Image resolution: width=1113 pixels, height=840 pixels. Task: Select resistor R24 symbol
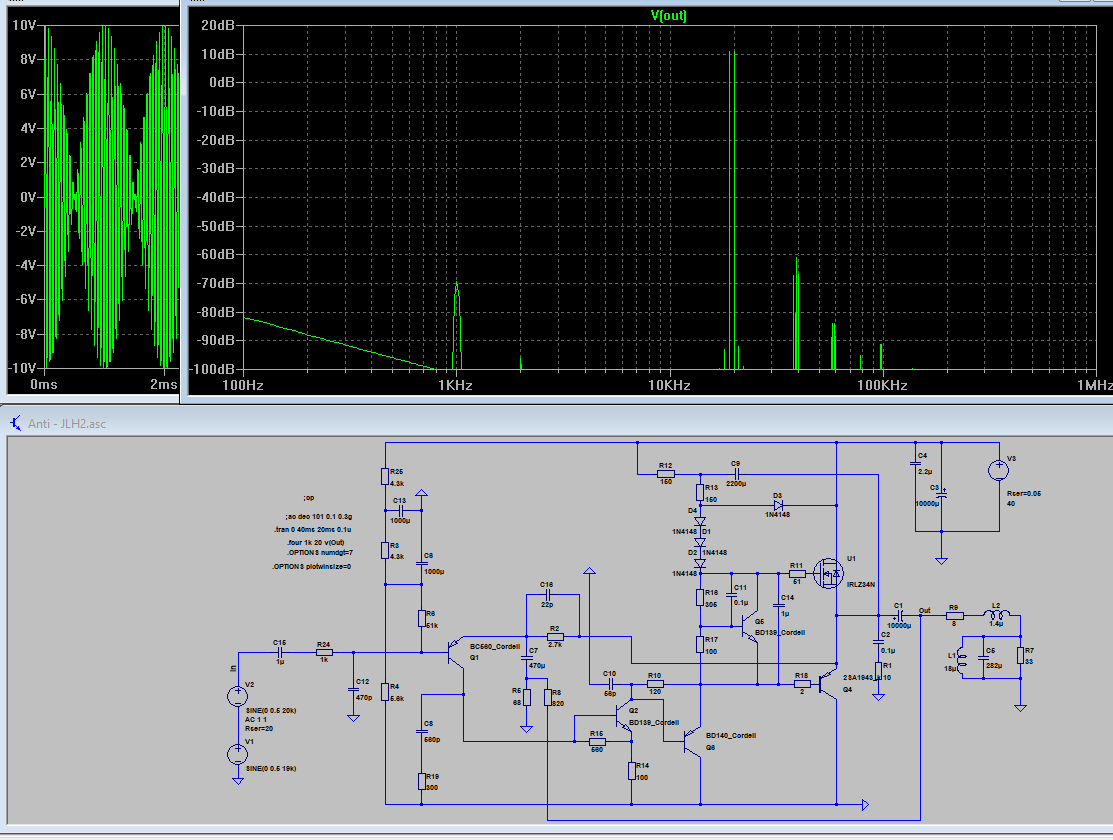point(324,652)
